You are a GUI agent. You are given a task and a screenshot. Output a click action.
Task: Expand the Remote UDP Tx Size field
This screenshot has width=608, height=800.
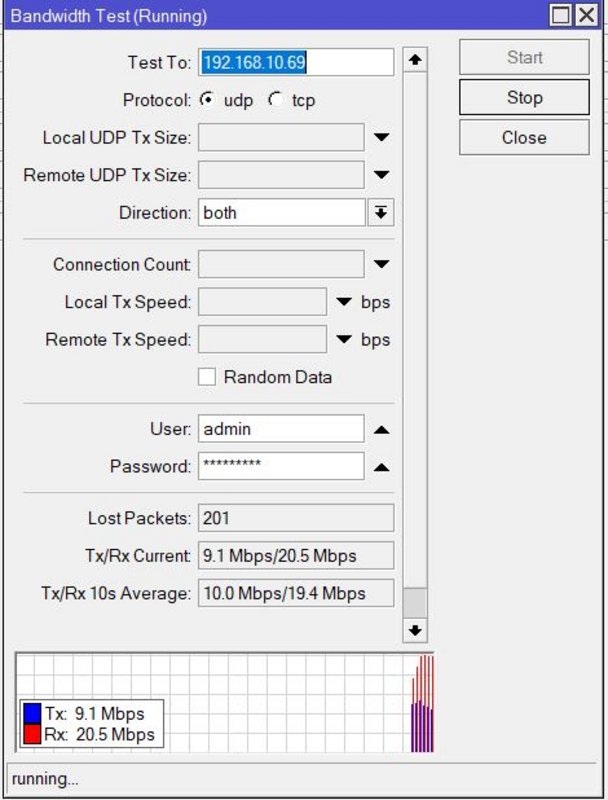pos(382,175)
